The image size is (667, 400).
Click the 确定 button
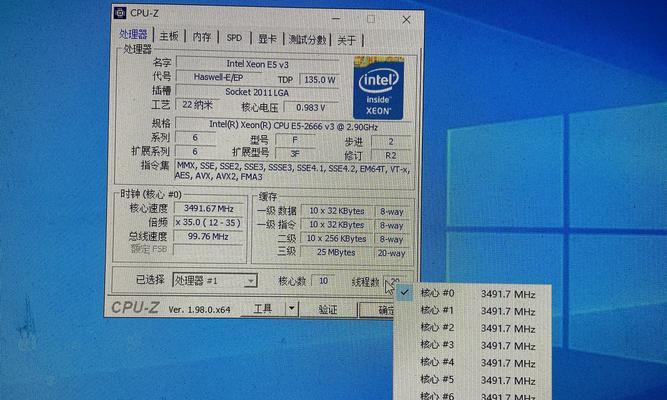coord(376,310)
